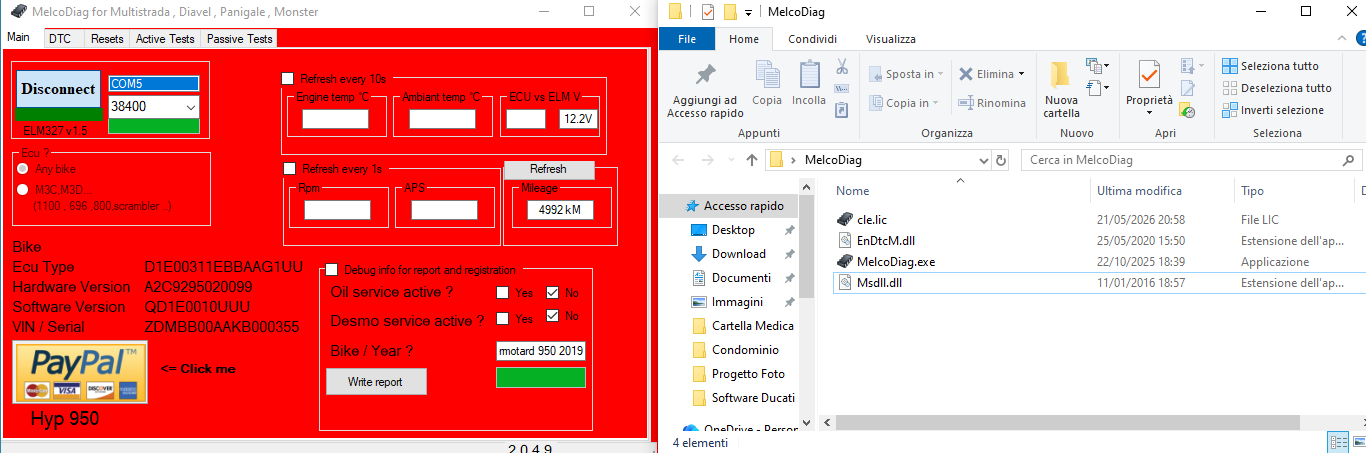1366x453 pixels.
Task: Check Yes for Desmo service active
Action: pyautogui.click(x=503, y=318)
